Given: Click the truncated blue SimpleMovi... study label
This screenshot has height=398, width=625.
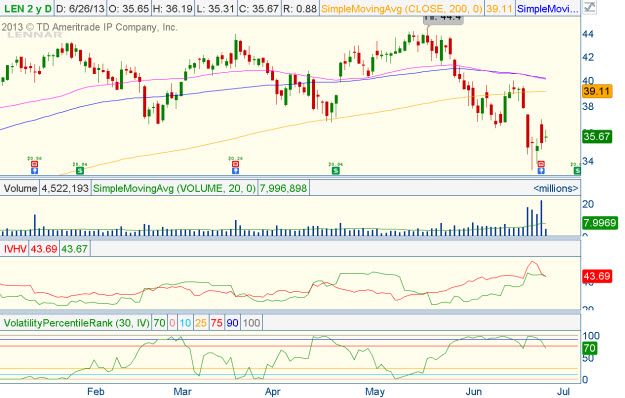Looking at the screenshot, I should pos(548,8).
